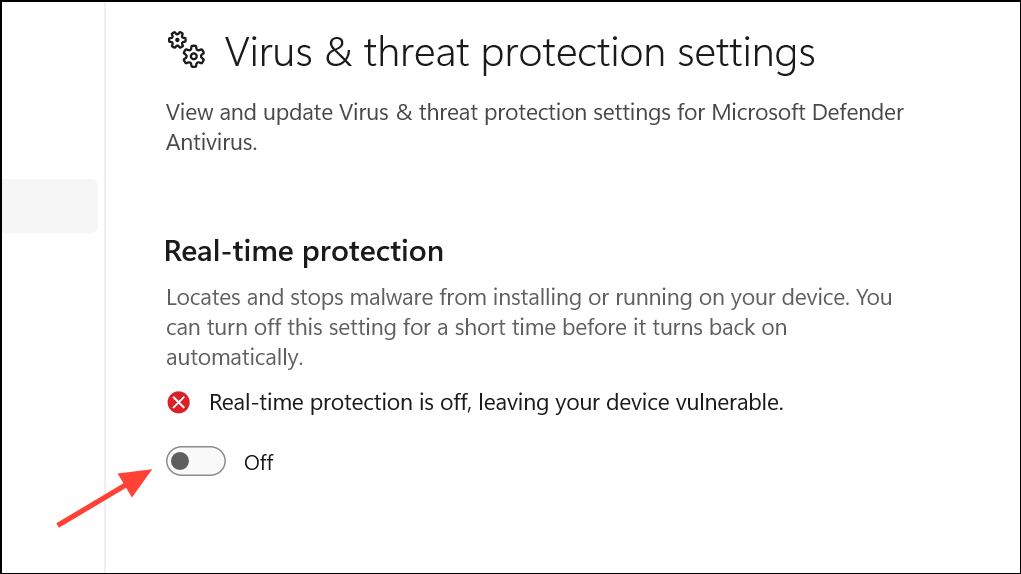Click the "Real-time protection is off" warning text
The image size is (1021, 574).
[x=496, y=403]
